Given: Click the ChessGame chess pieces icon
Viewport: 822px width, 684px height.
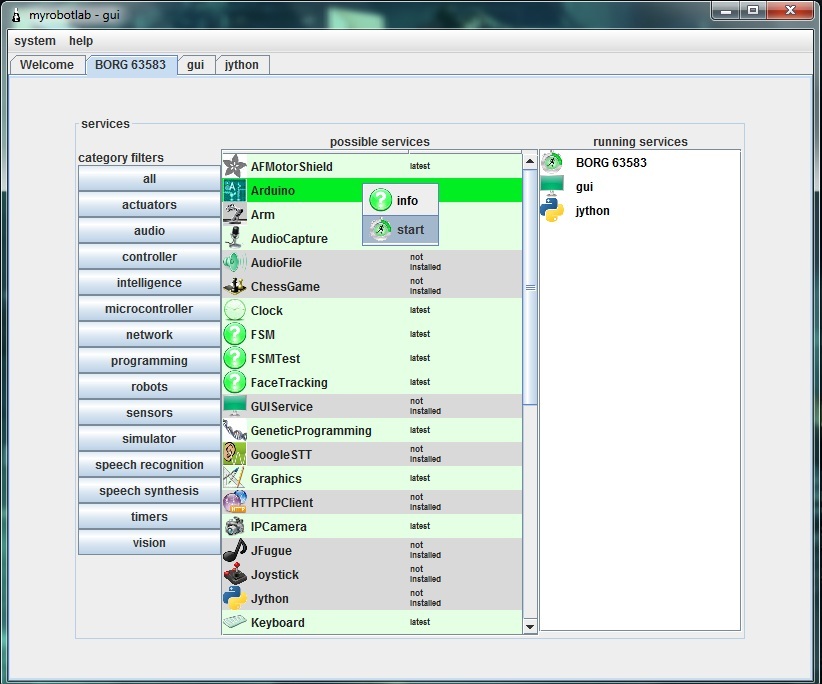Looking at the screenshot, I should [234, 286].
